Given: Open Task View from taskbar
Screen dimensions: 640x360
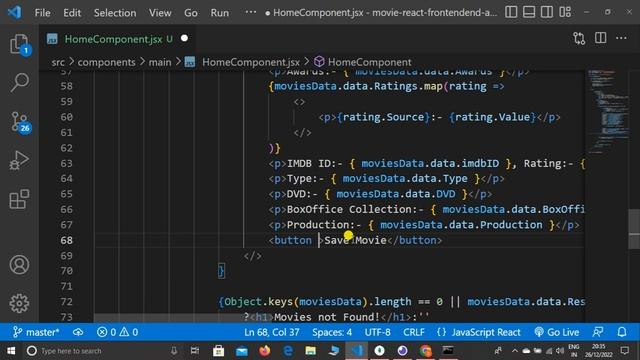Looking at the screenshot, I should click(195, 351).
